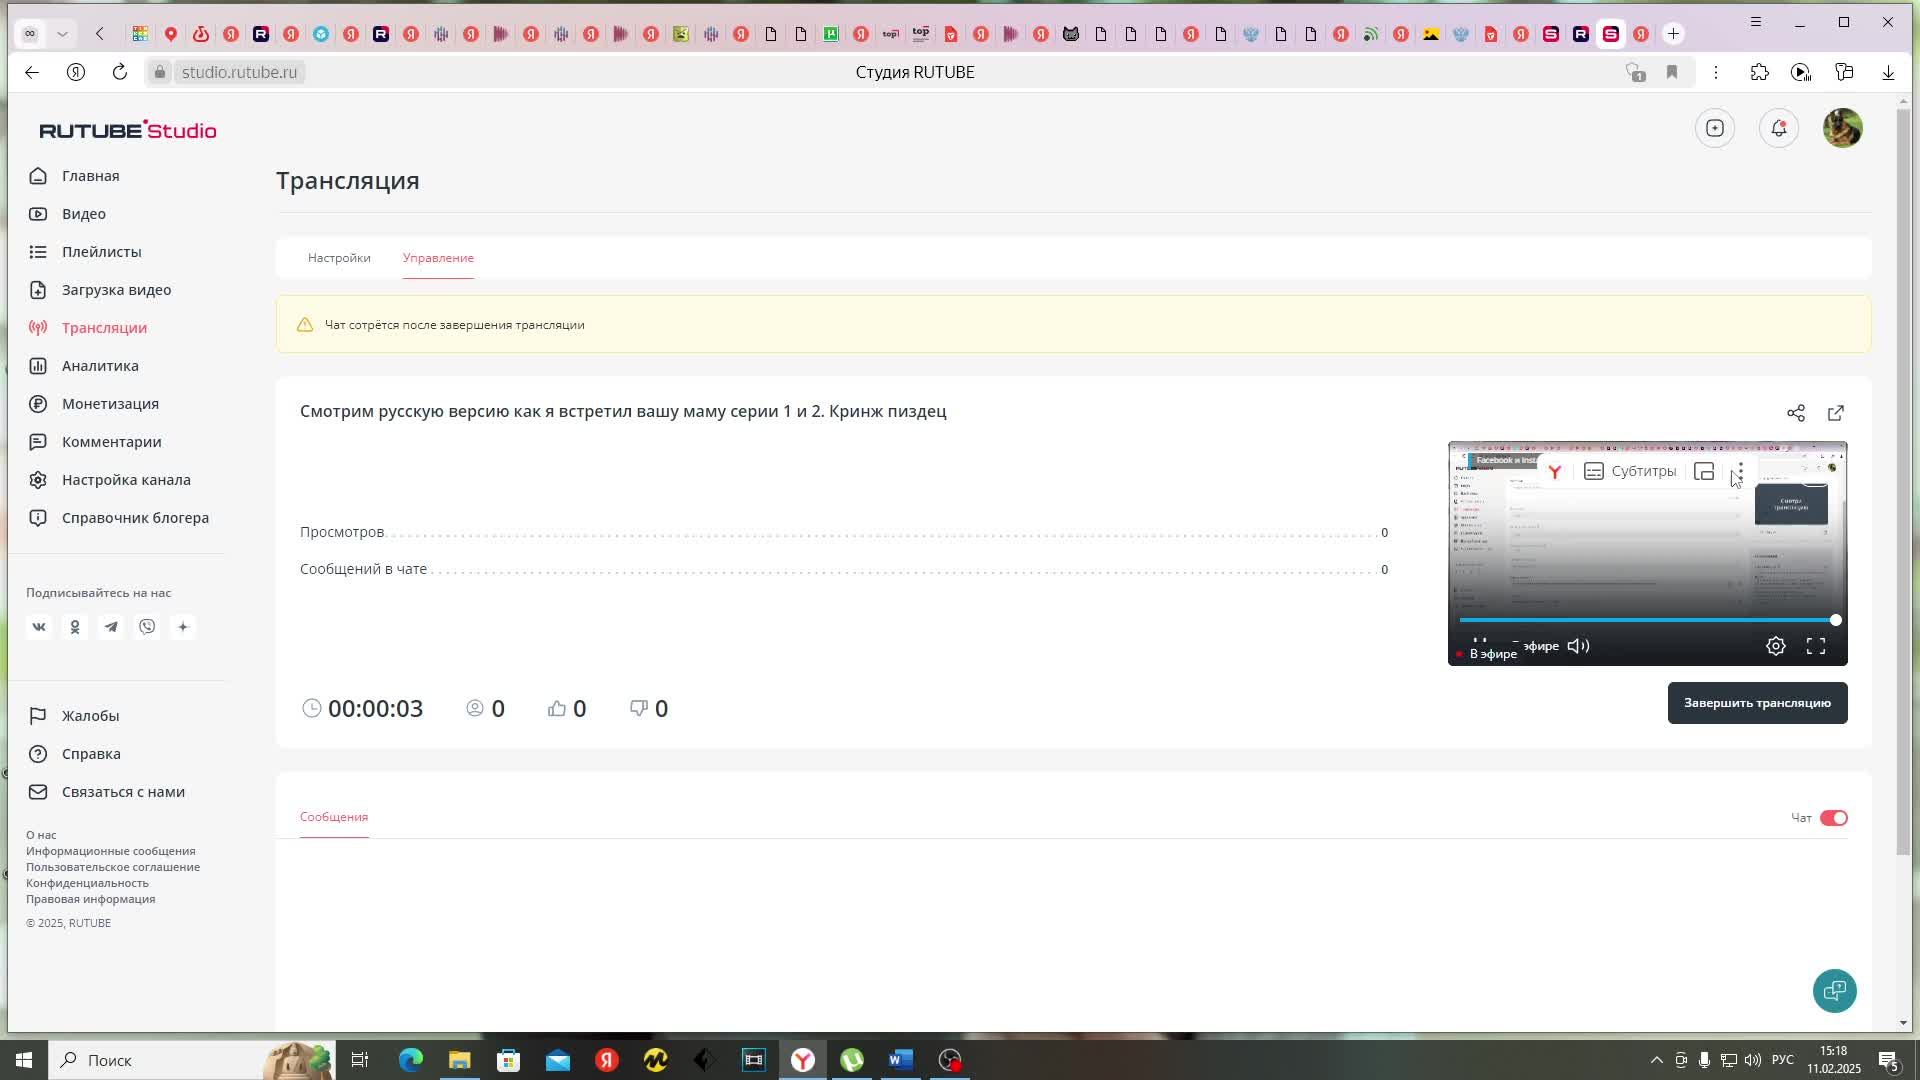The height and width of the screenshot is (1080, 1920).
Task: Toggle the Чат switch off
Action: coord(1833,818)
